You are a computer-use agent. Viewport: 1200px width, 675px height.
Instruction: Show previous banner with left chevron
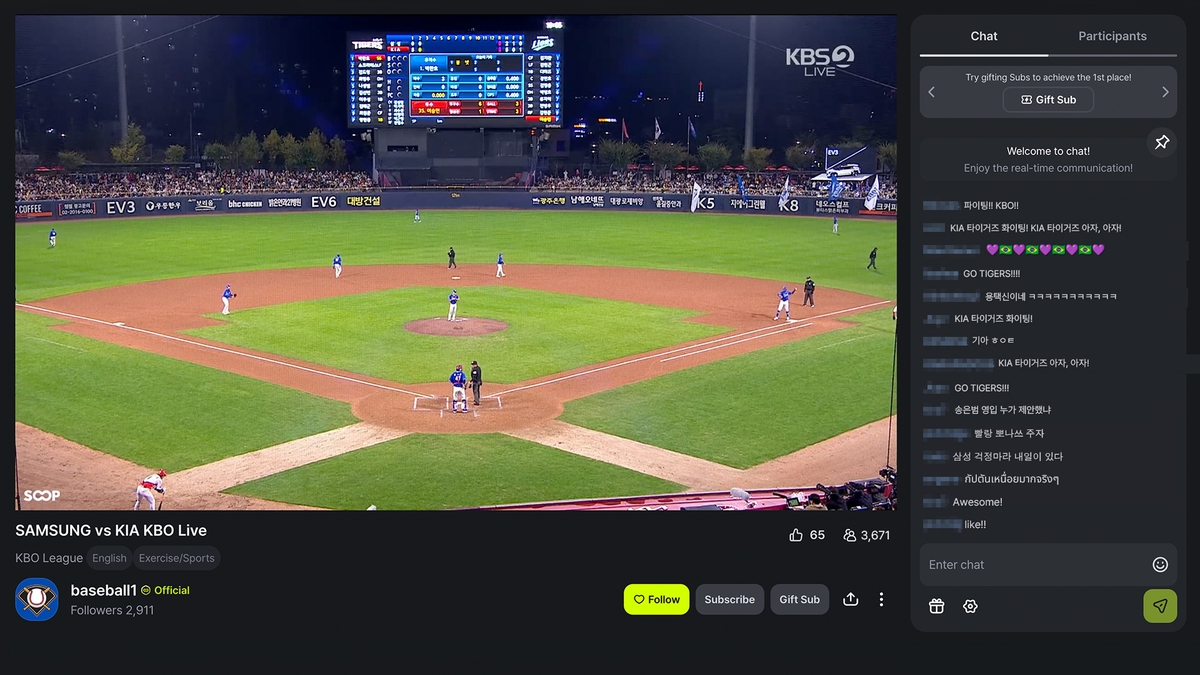932,92
